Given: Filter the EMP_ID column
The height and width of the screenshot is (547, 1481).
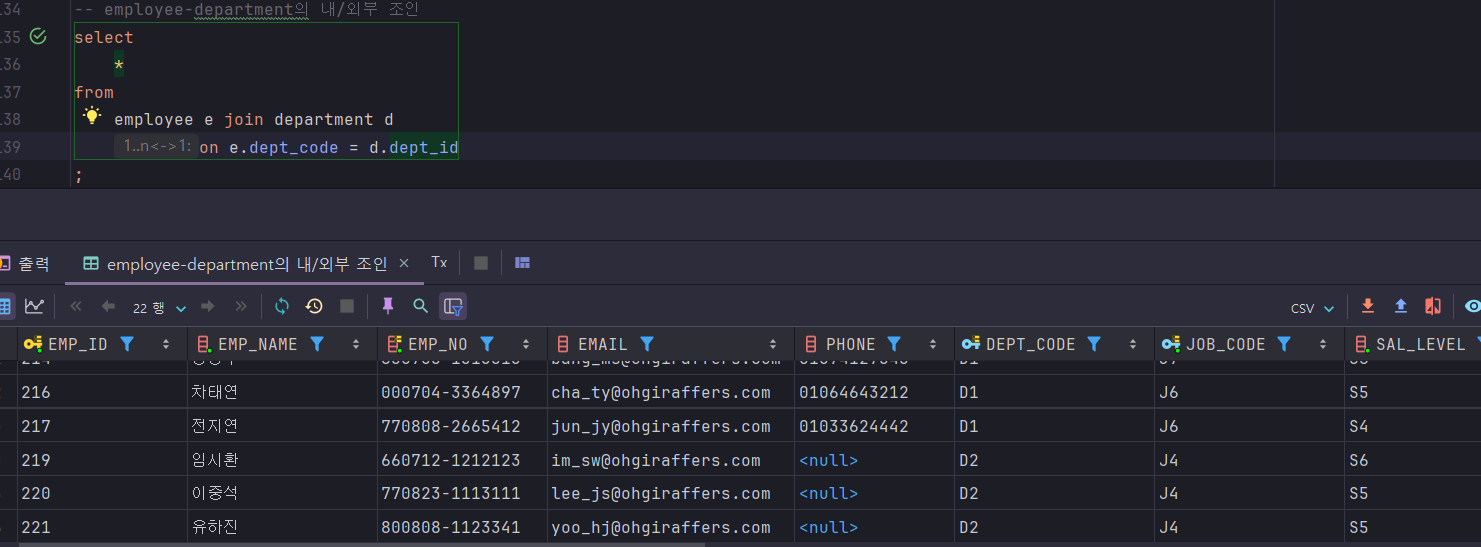Looking at the screenshot, I should coord(127,344).
